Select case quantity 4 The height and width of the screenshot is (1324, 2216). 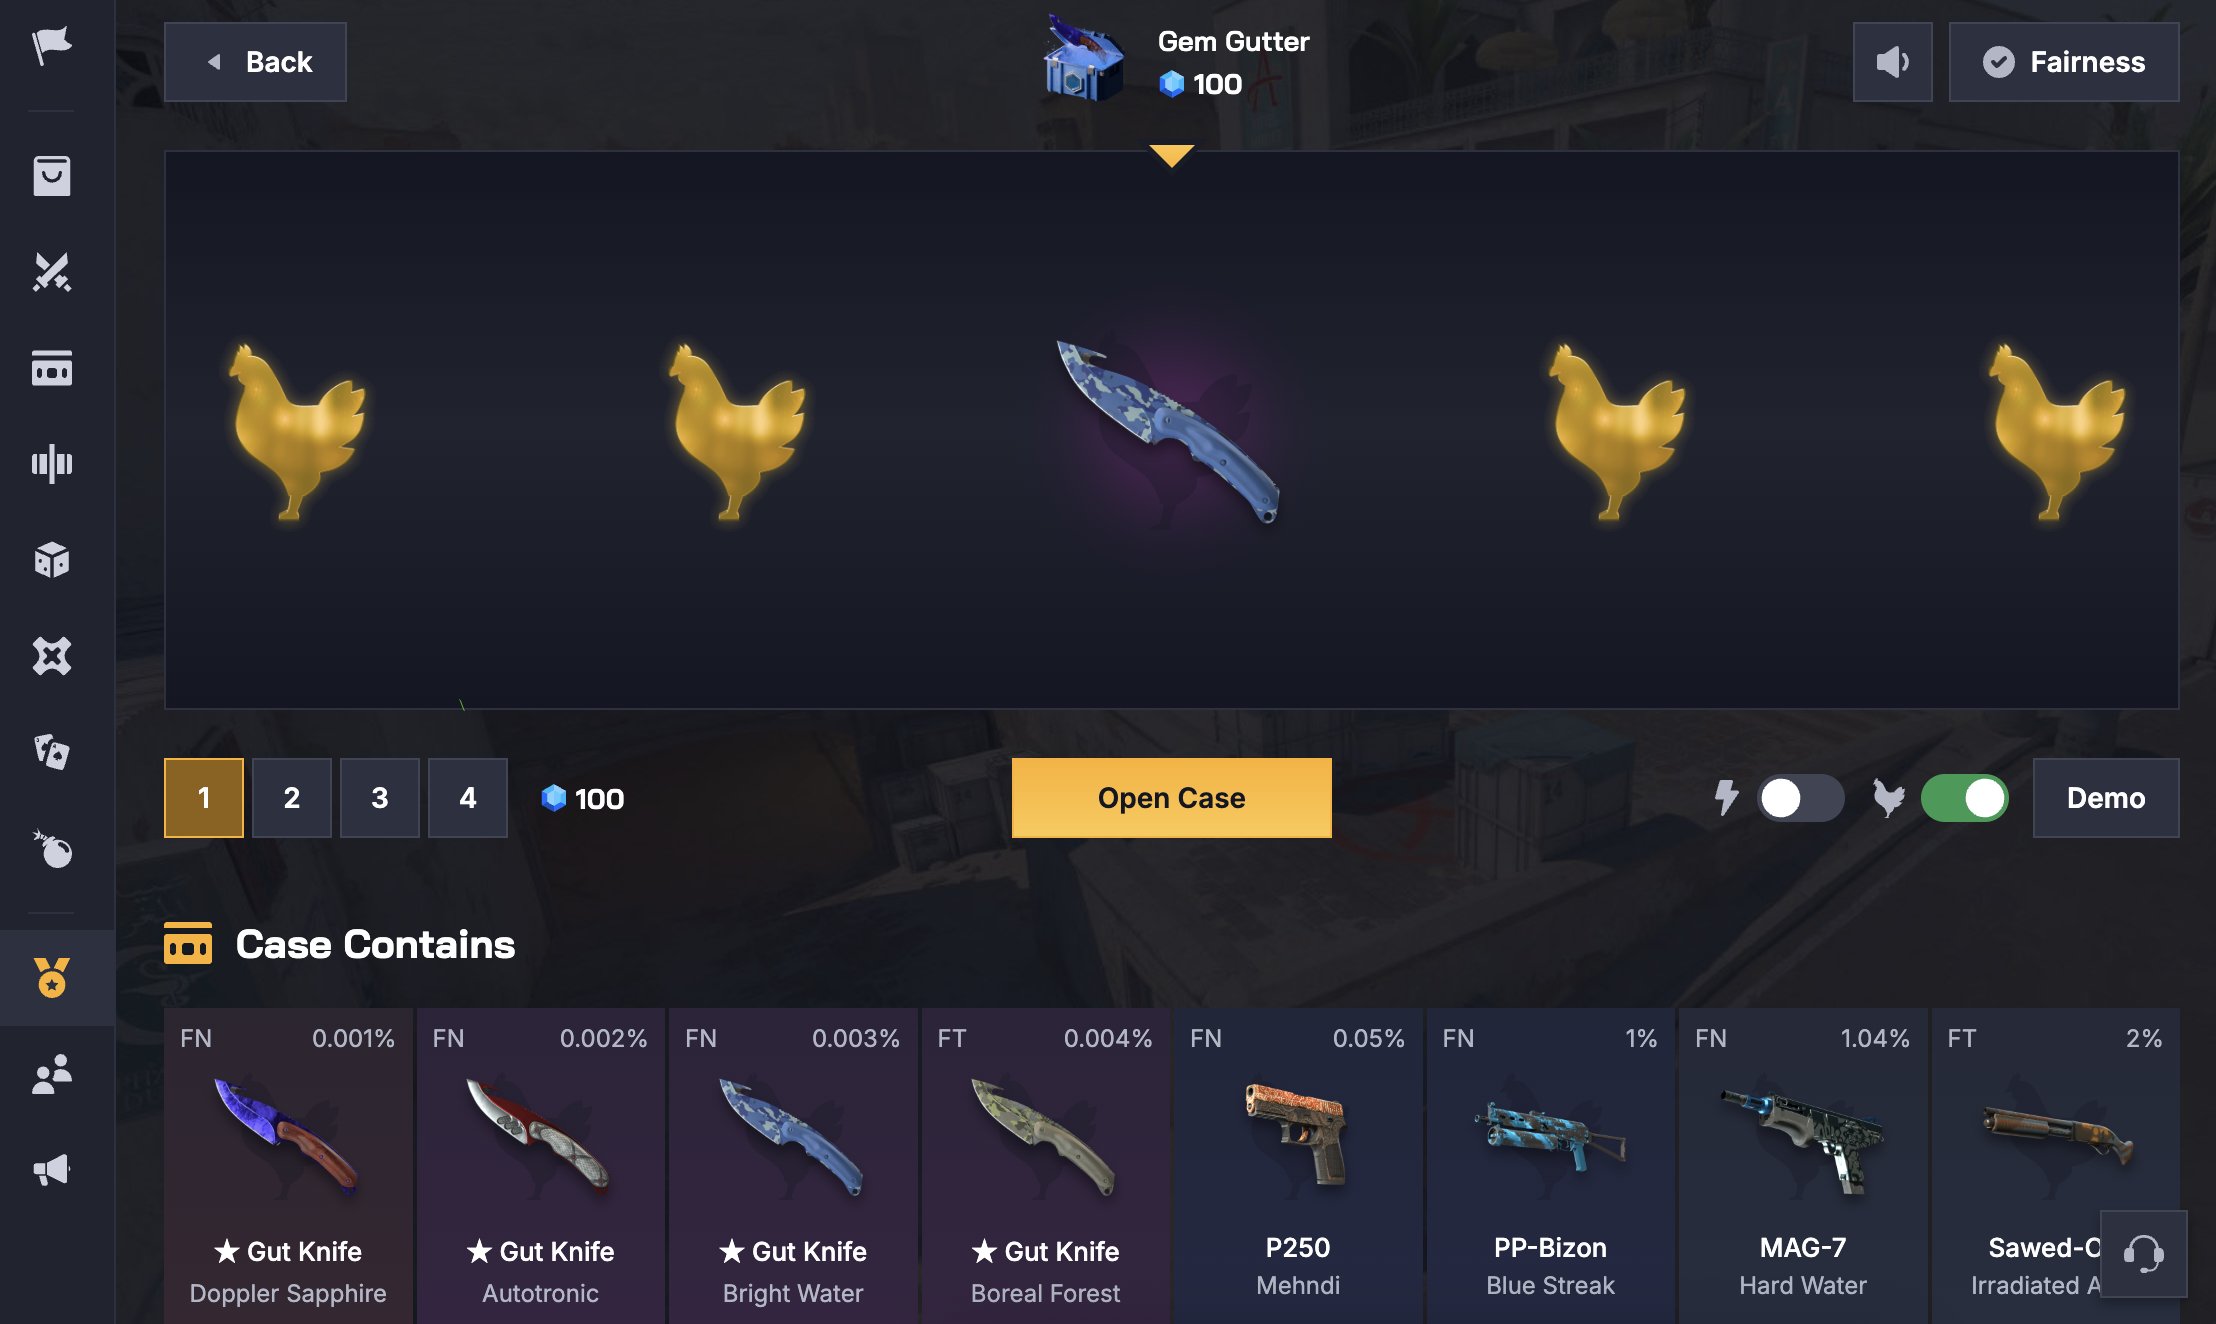[467, 798]
